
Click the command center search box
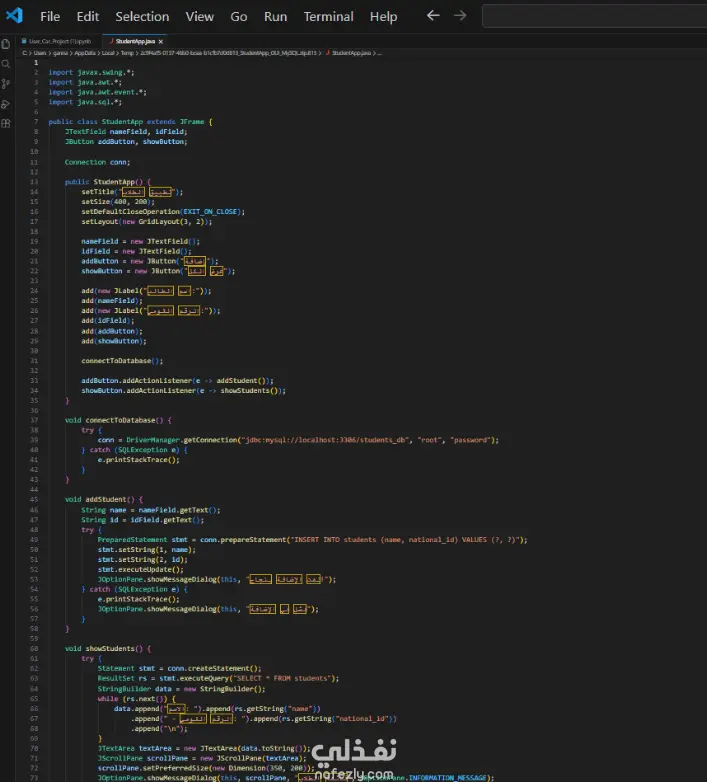click(594, 16)
